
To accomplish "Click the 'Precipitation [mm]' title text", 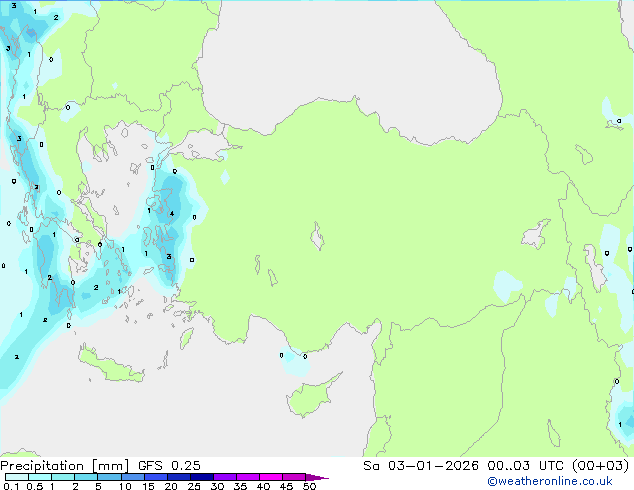I will click(64, 466).
